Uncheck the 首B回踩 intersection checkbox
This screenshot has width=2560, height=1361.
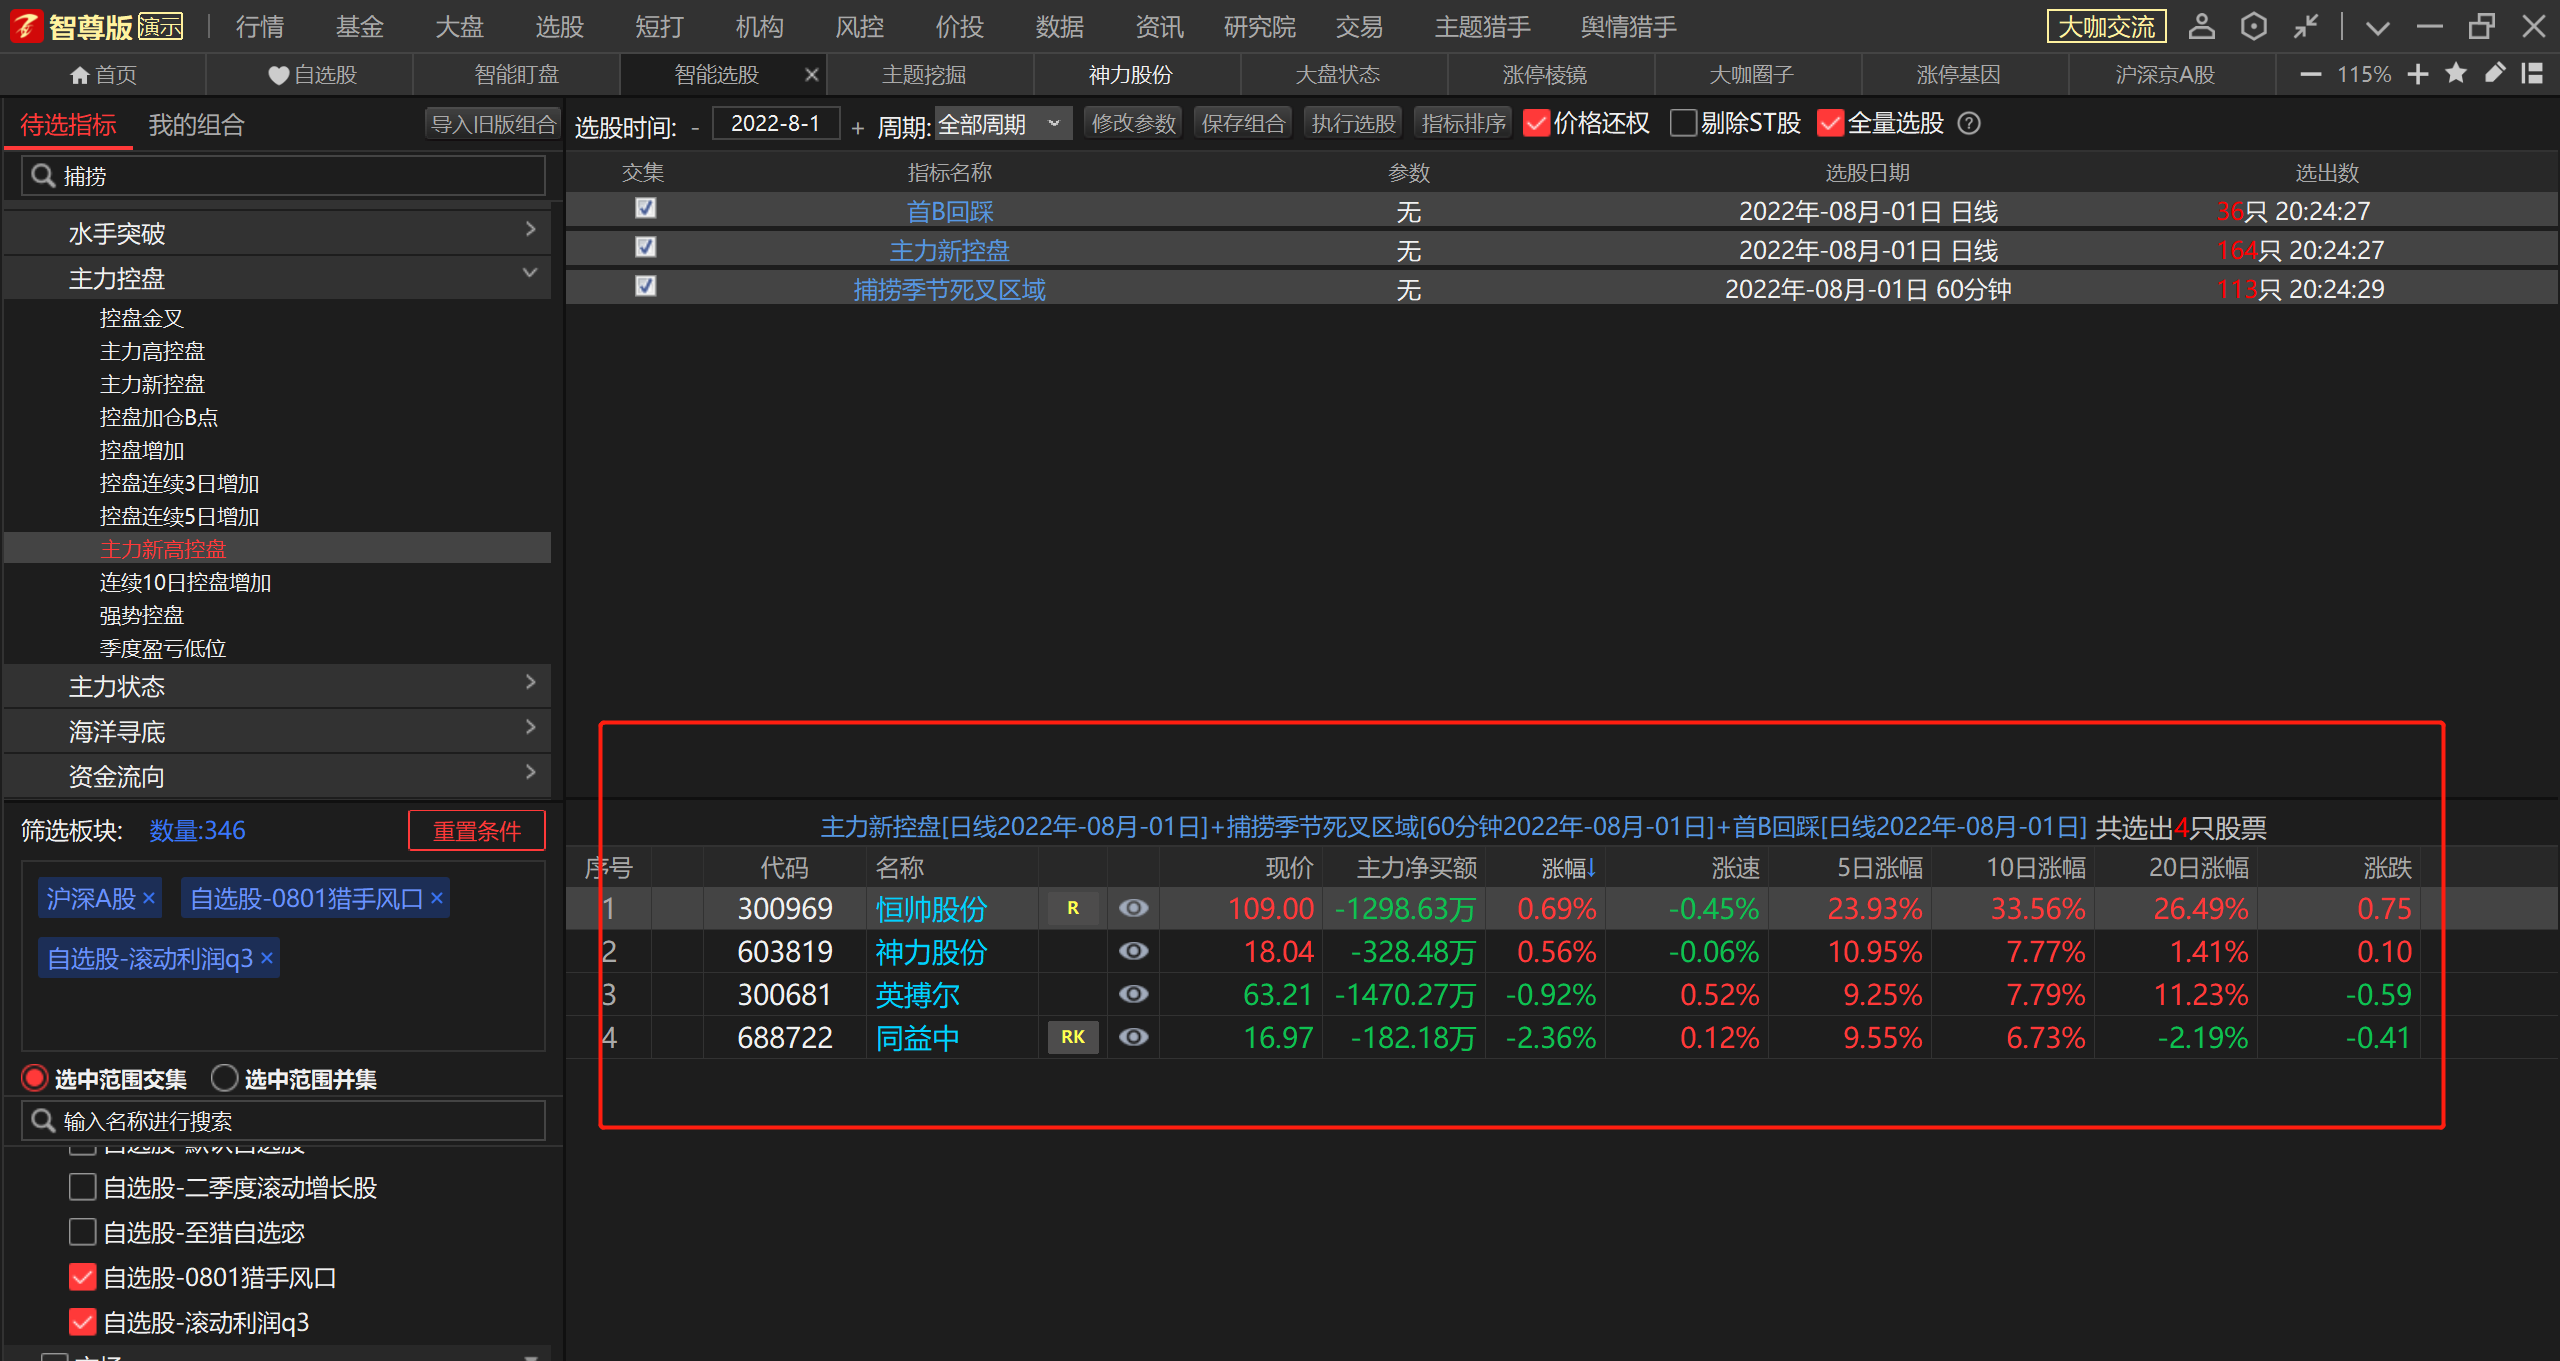(x=645, y=208)
